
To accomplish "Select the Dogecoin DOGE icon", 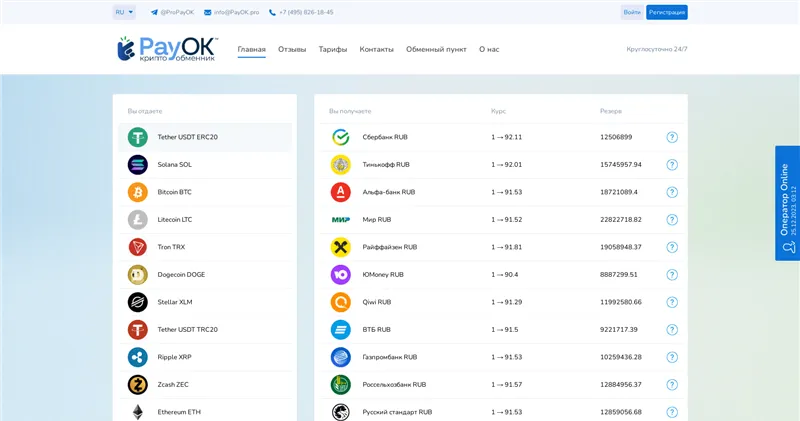I will 138,275.
